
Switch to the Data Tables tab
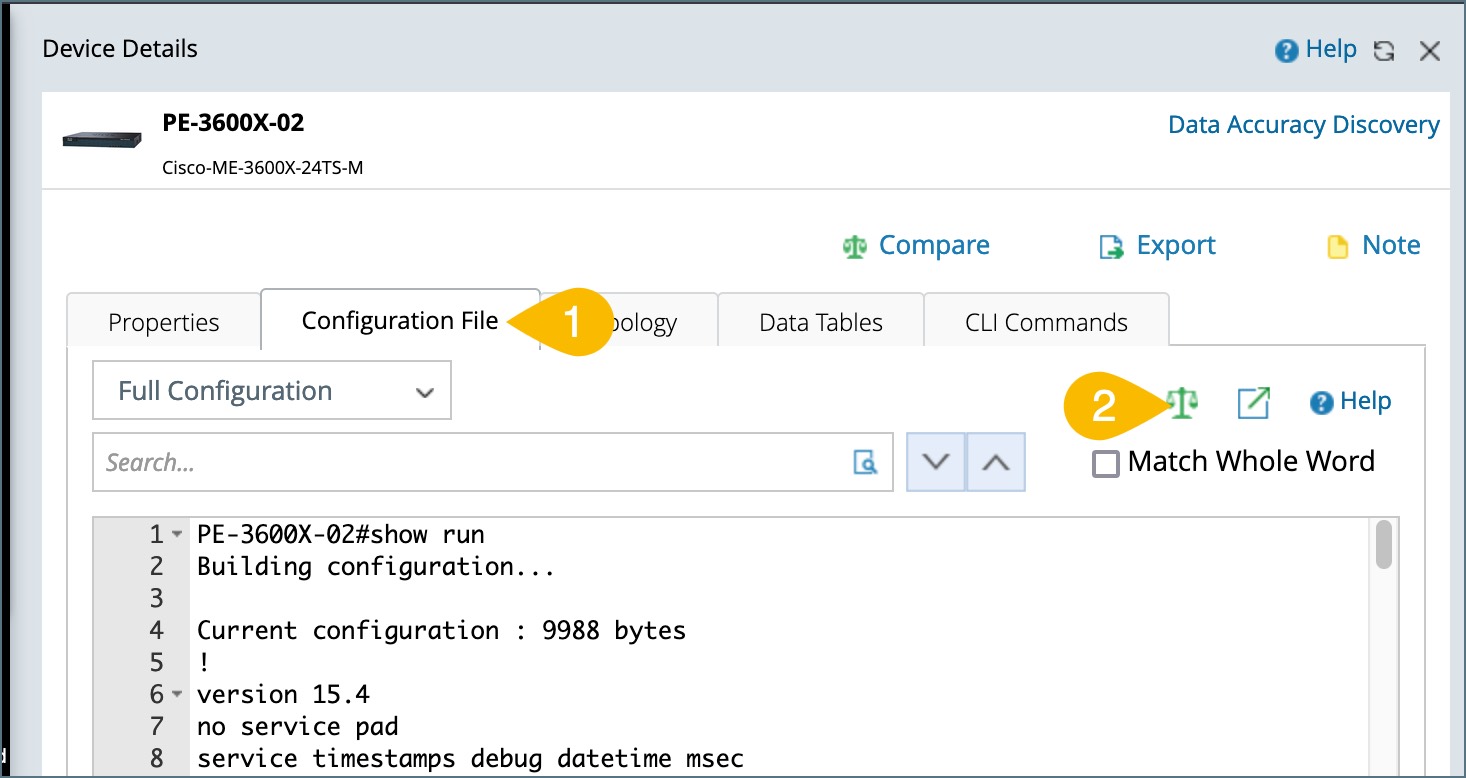(821, 323)
